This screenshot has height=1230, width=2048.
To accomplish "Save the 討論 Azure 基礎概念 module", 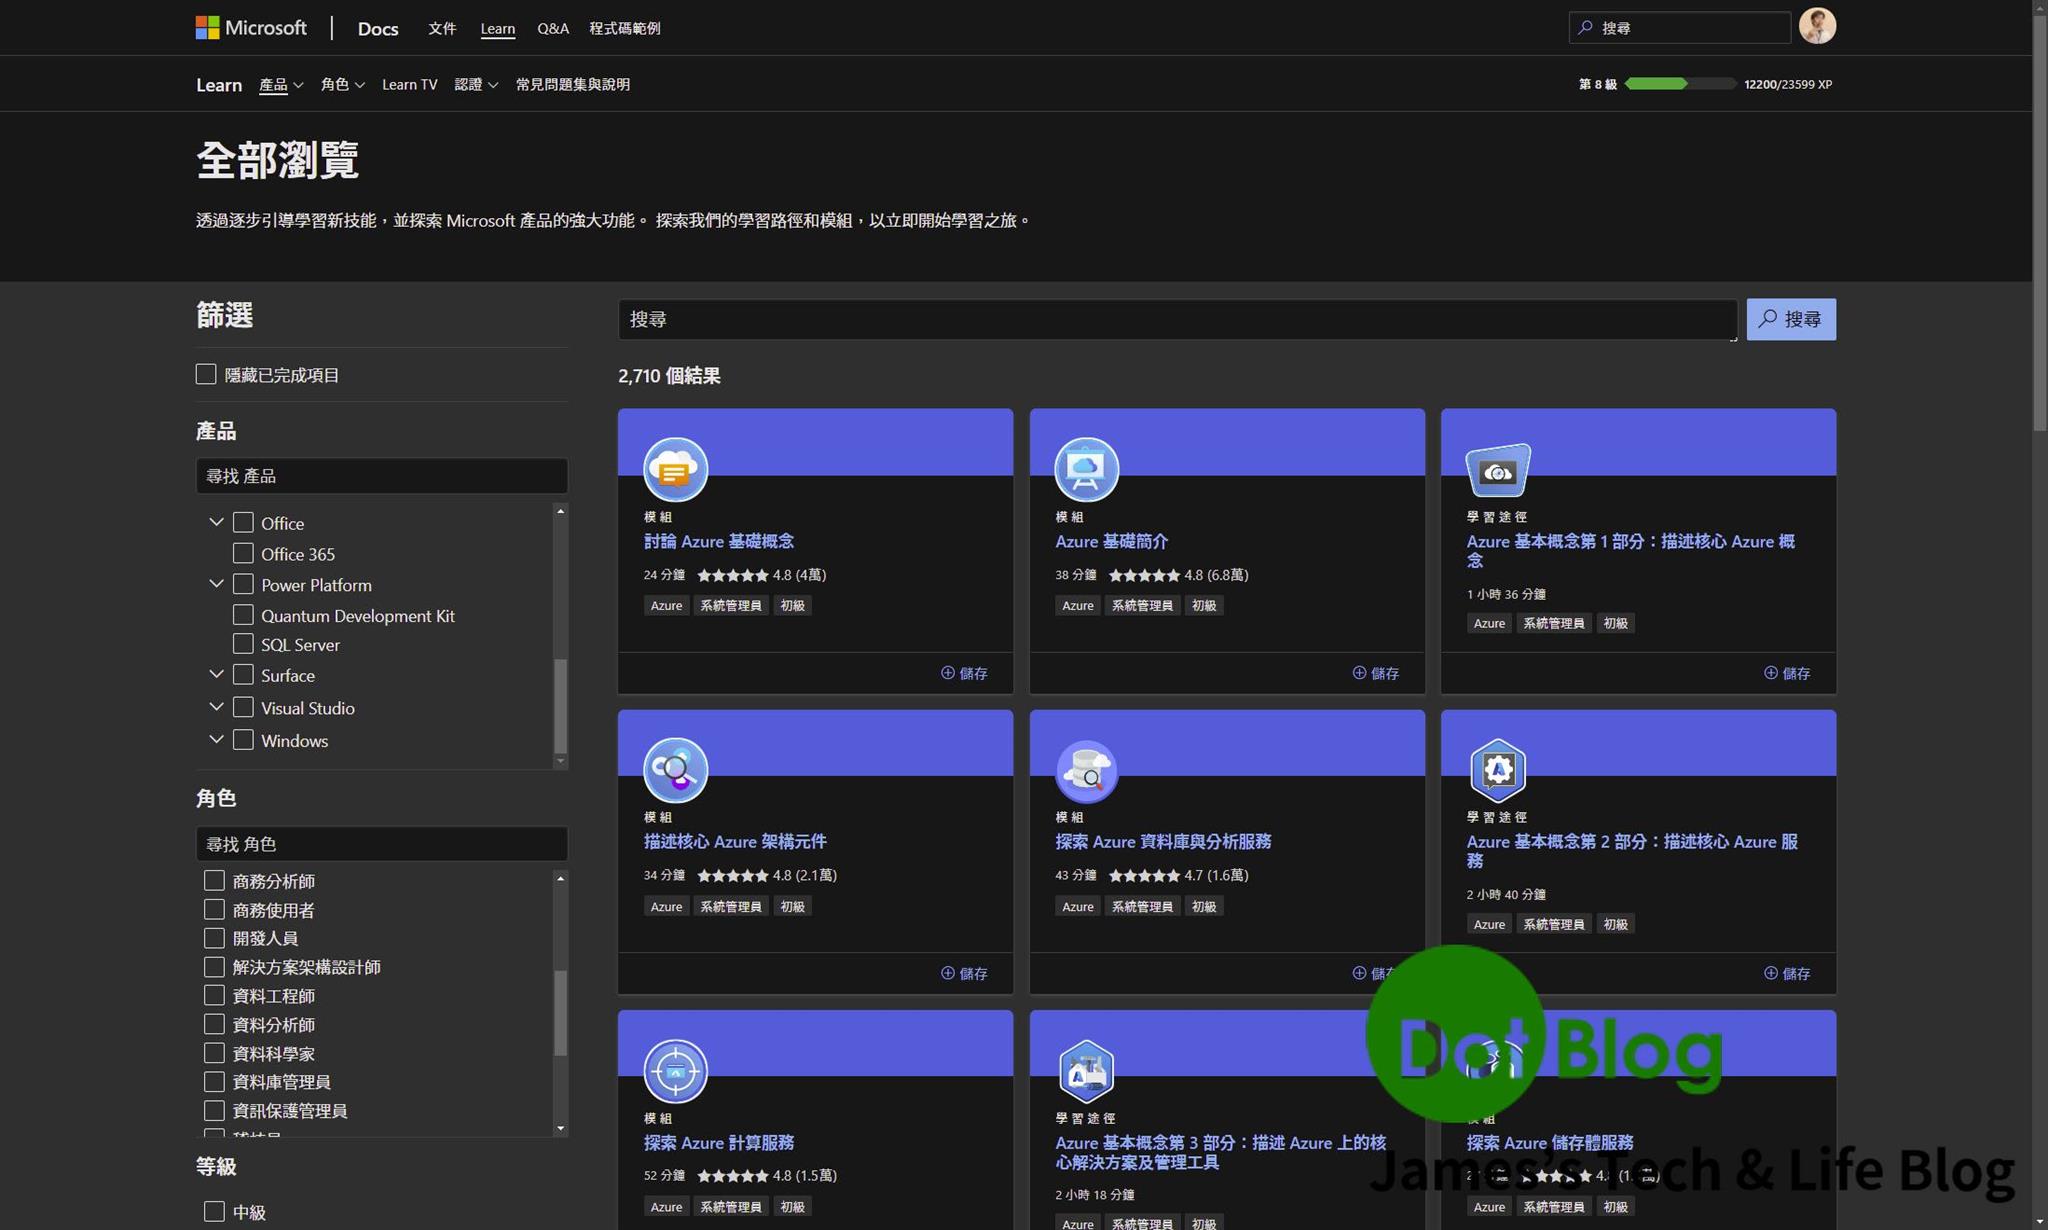I will [x=964, y=673].
